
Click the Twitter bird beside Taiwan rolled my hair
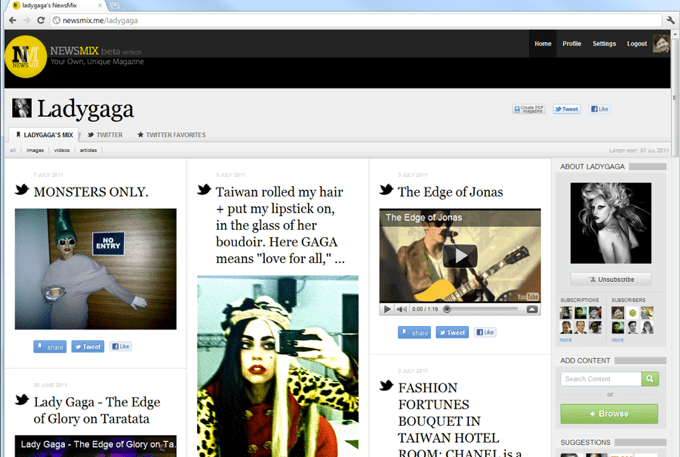(204, 189)
